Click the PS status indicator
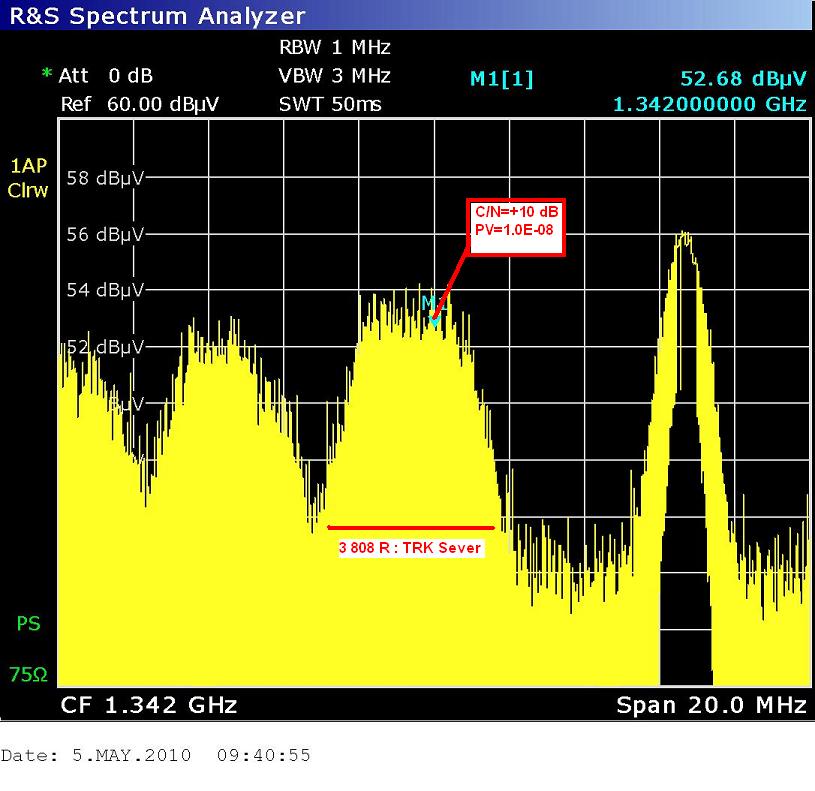Viewport: 815px width, 791px height. coord(28,624)
